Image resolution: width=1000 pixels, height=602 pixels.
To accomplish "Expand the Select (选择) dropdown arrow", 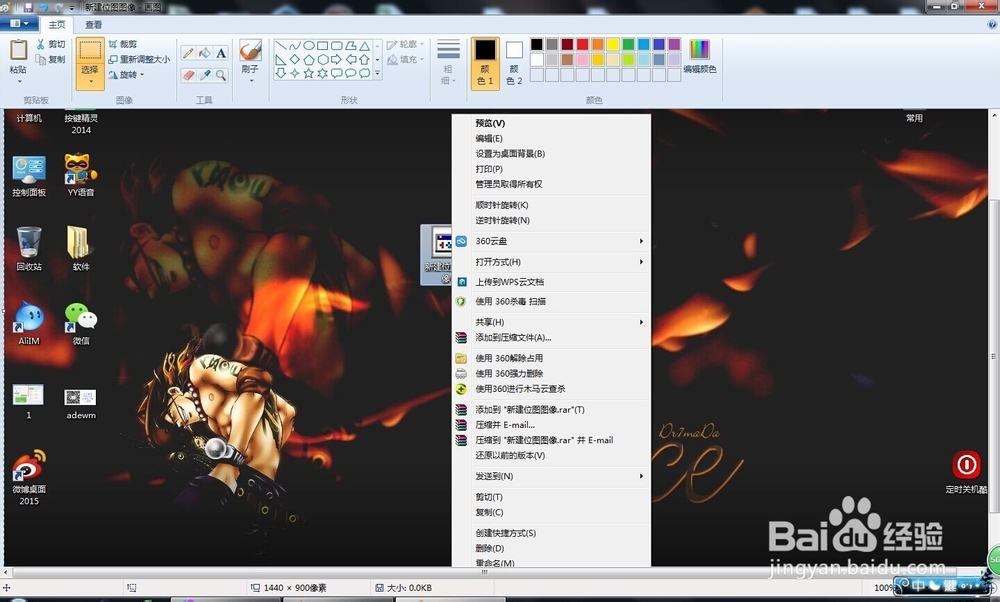I will [x=90, y=81].
